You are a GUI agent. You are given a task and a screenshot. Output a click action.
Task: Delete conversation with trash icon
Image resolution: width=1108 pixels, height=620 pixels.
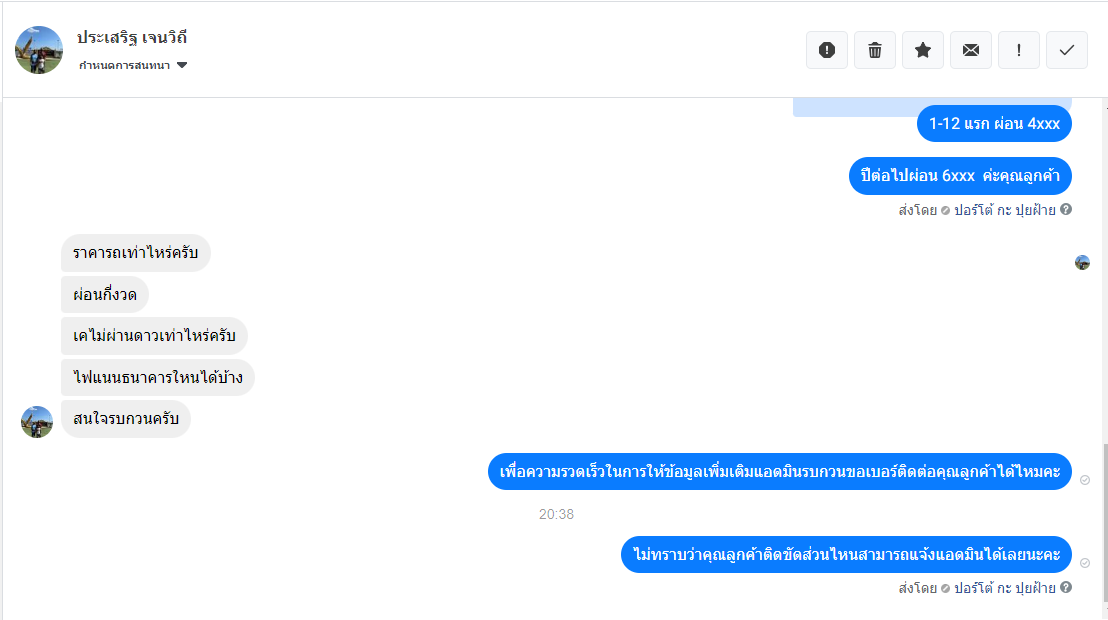pos(875,50)
